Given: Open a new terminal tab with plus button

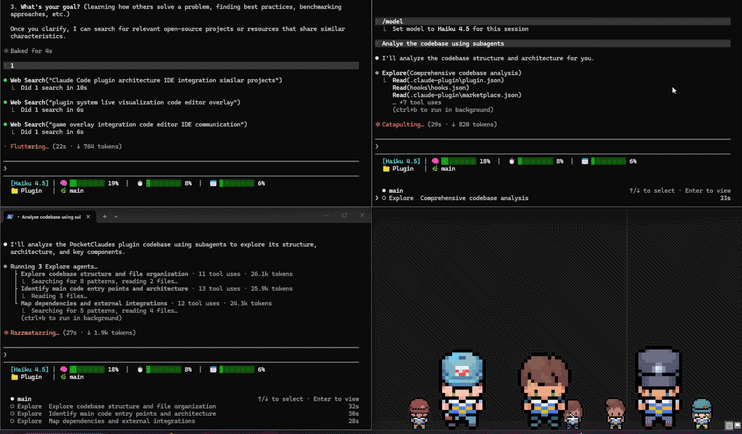Looking at the screenshot, I should 105,217.
